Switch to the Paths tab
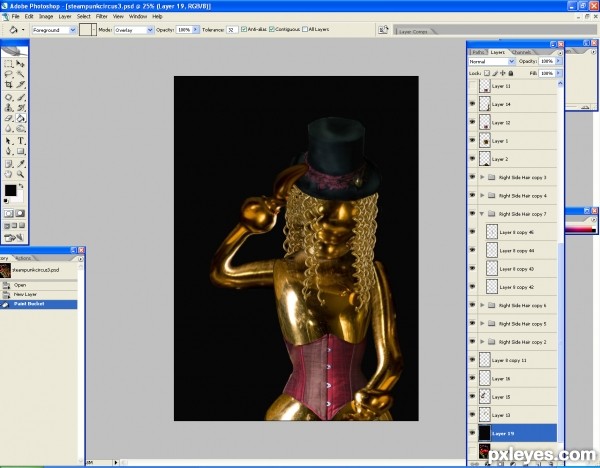Screen dimensions: 600x468 tap(478, 52)
